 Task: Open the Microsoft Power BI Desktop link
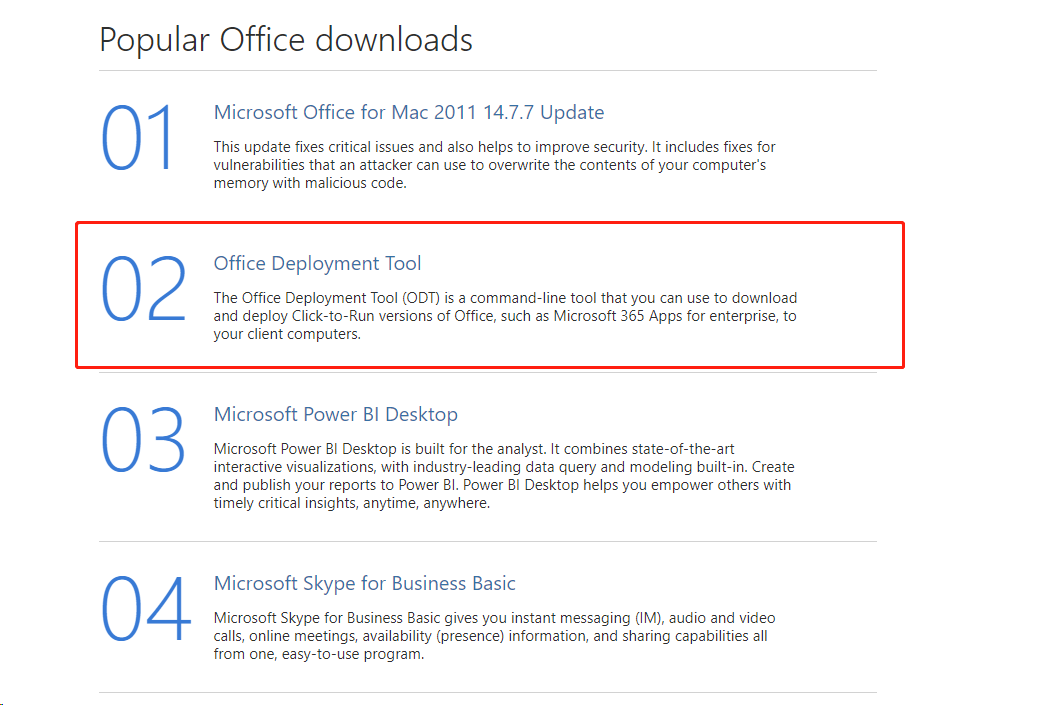[336, 413]
